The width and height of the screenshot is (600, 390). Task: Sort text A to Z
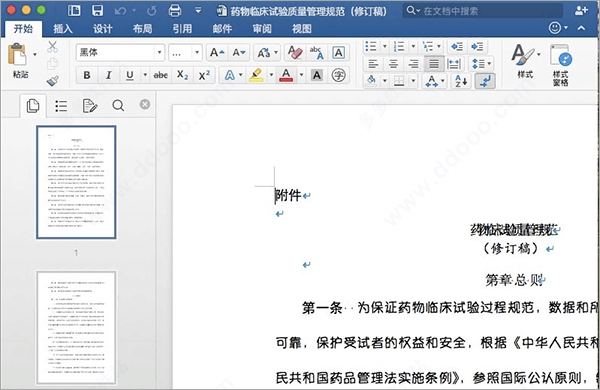pyautogui.click(x=461, y=81)
